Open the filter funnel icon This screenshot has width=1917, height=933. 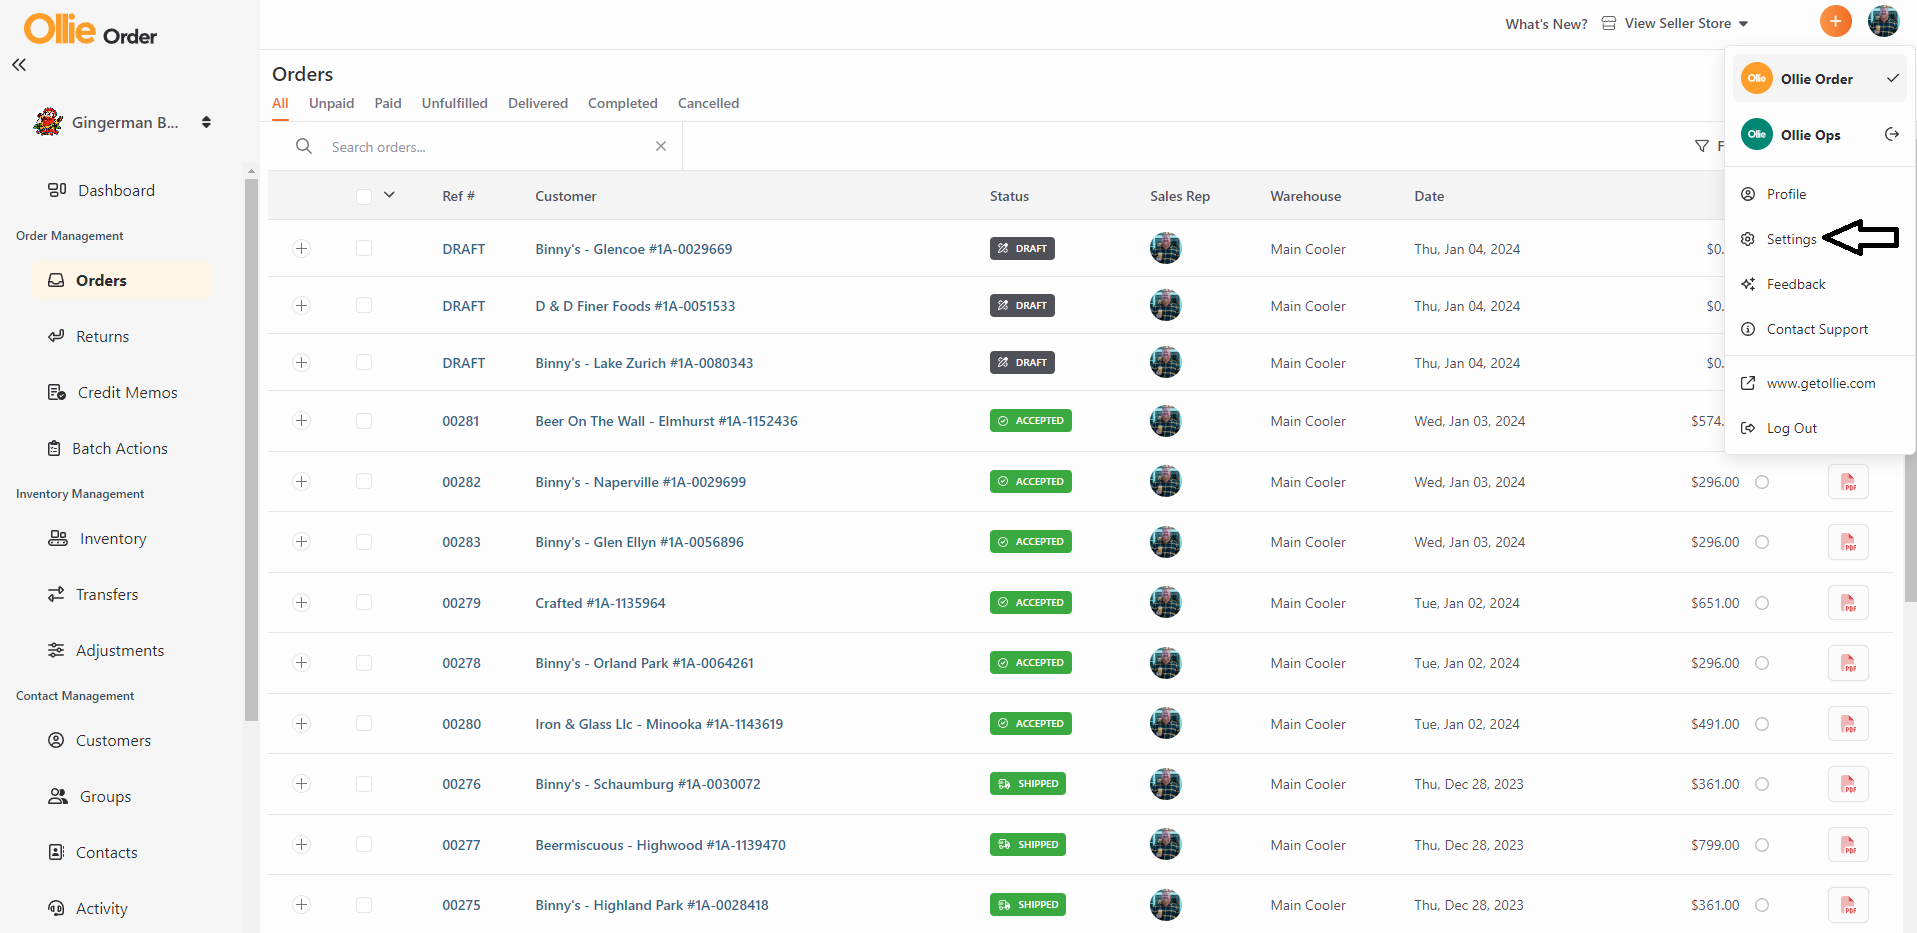[1702, 146]
